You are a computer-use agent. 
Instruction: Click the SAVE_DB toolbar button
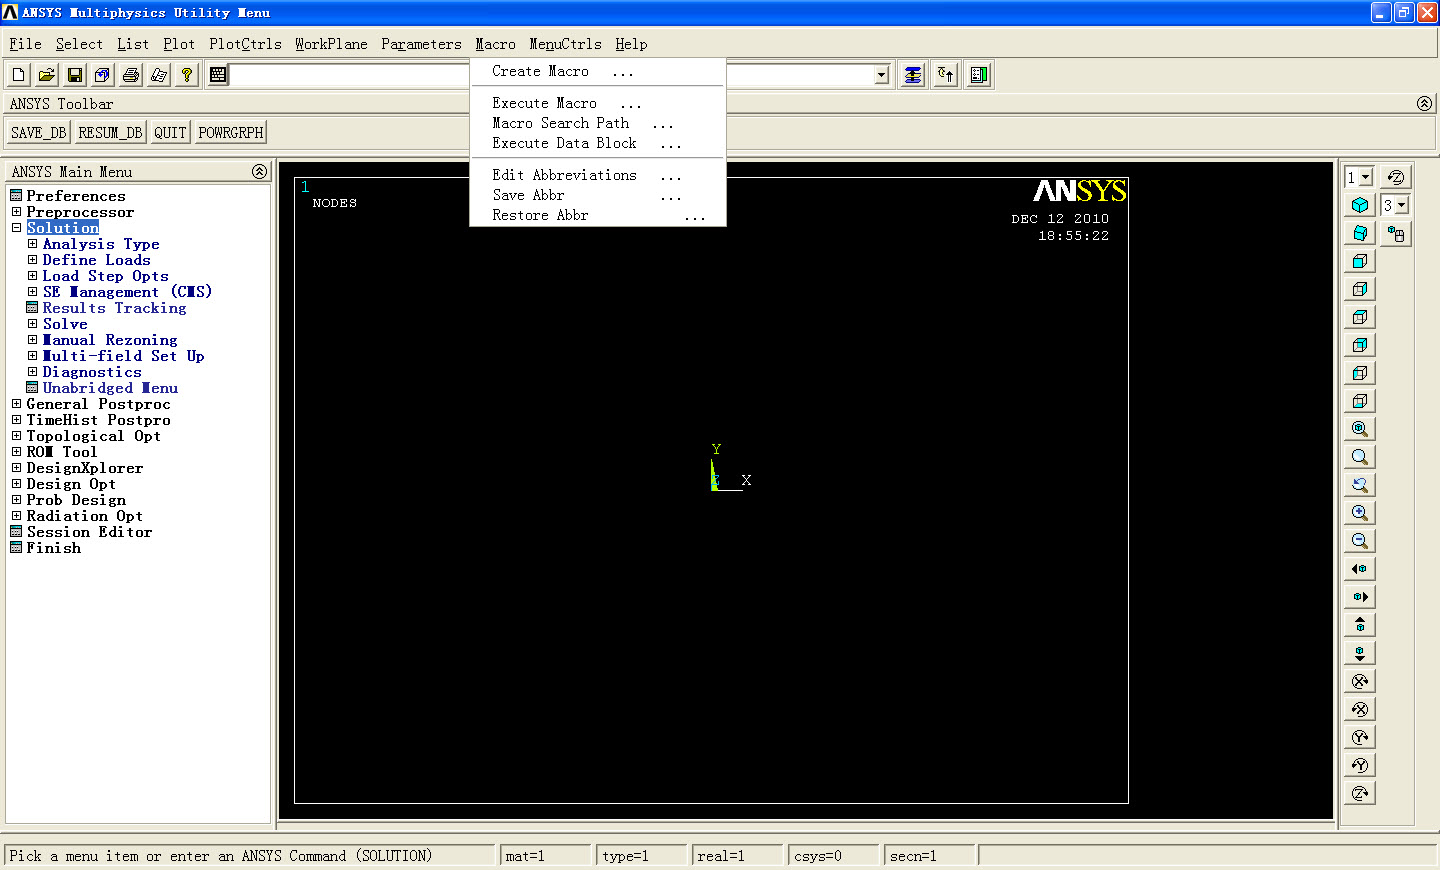tap(39, 133)
